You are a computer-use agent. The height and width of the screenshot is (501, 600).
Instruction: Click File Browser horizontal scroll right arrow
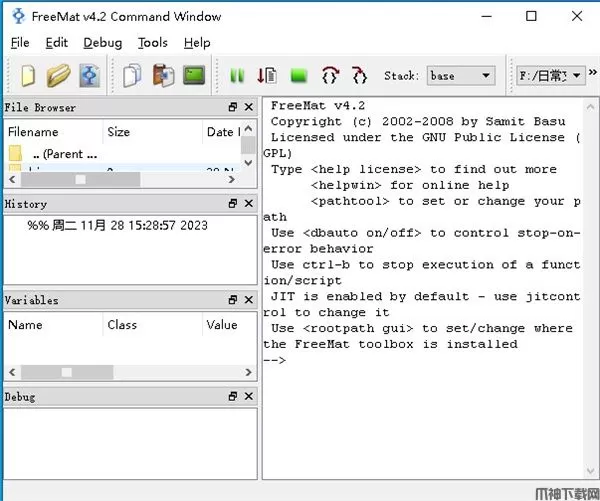(x=232, y=179)
